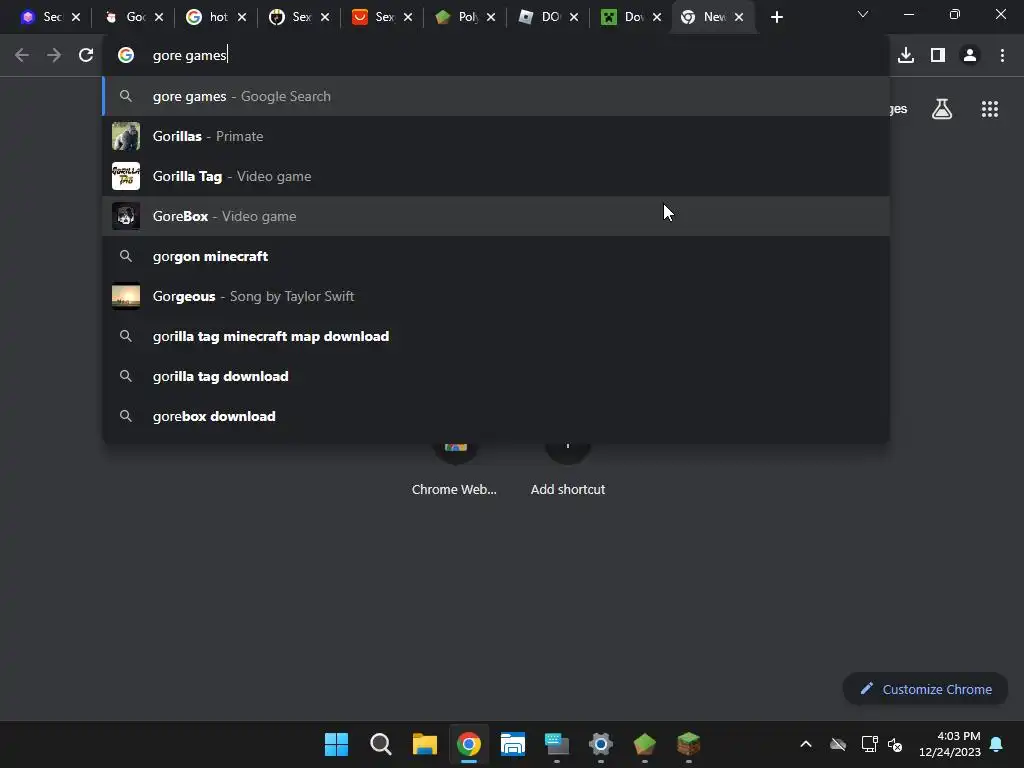The image size is (1024, 768).
Task: Click the Customize Chrome button
Action: pos(925,689)
